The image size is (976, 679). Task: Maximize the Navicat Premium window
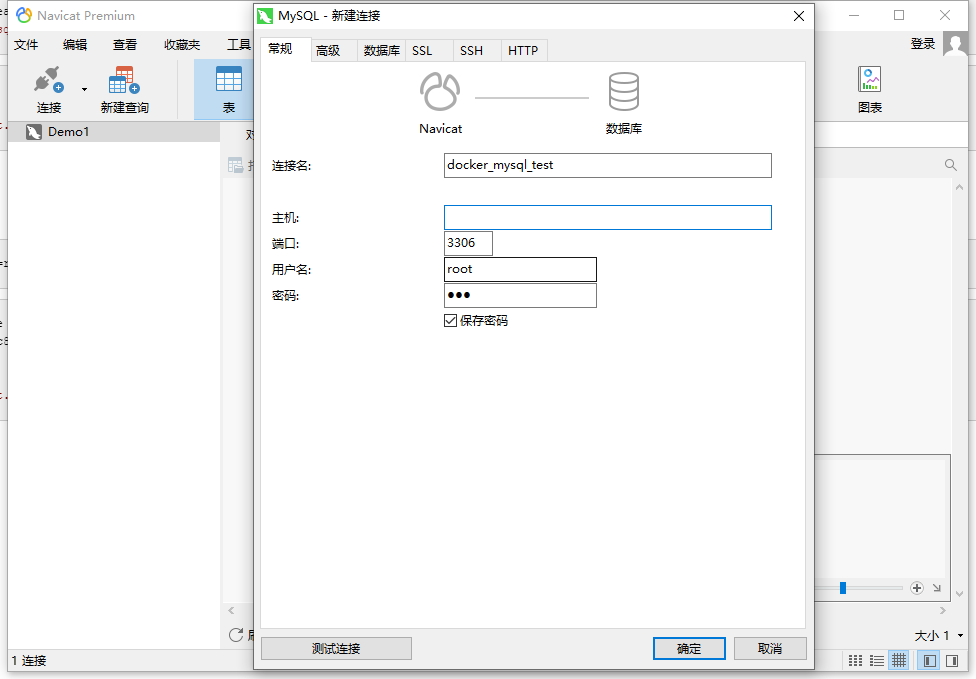click(x=899, y=15)
